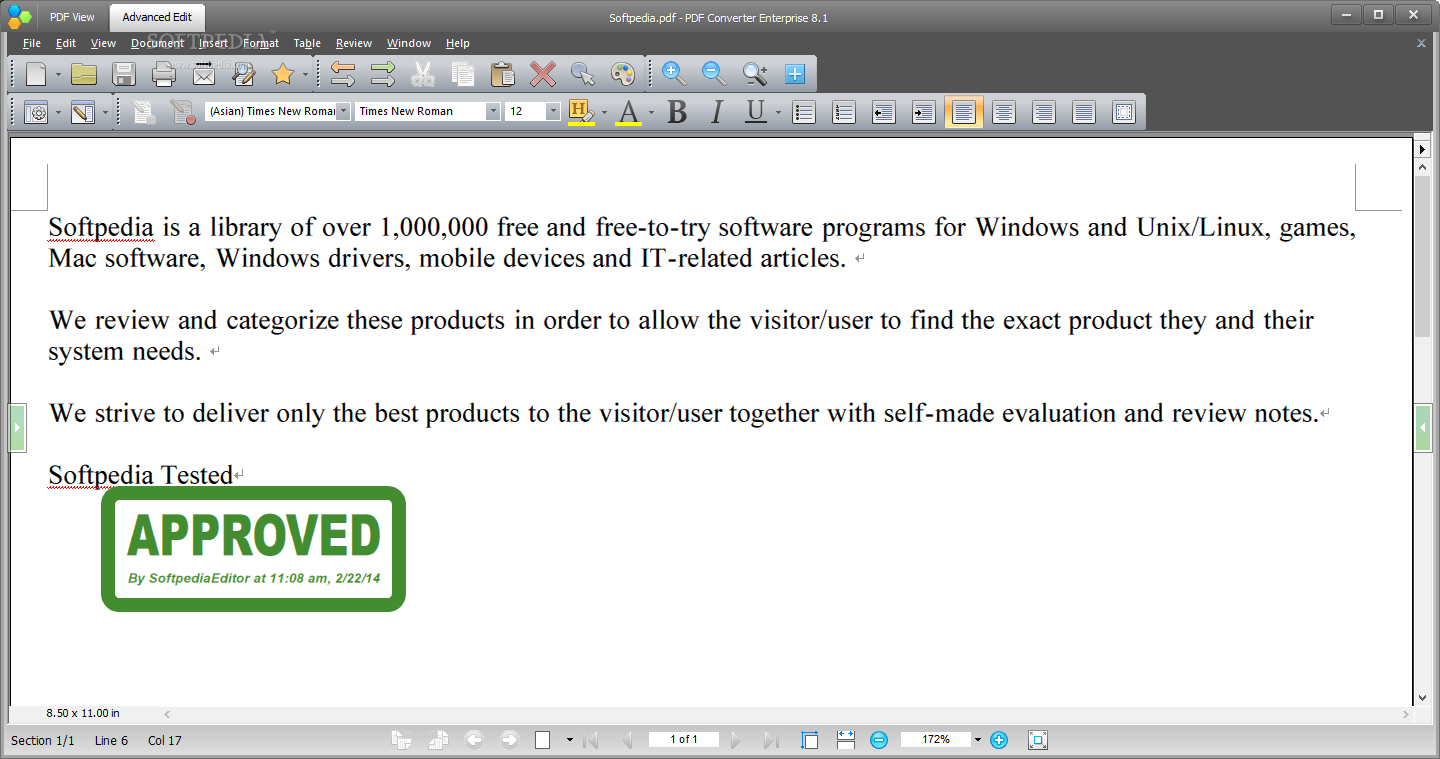Open the Table menu
Image resolution: width=1440 pixels, height=759 pixels.
point(307,43)
